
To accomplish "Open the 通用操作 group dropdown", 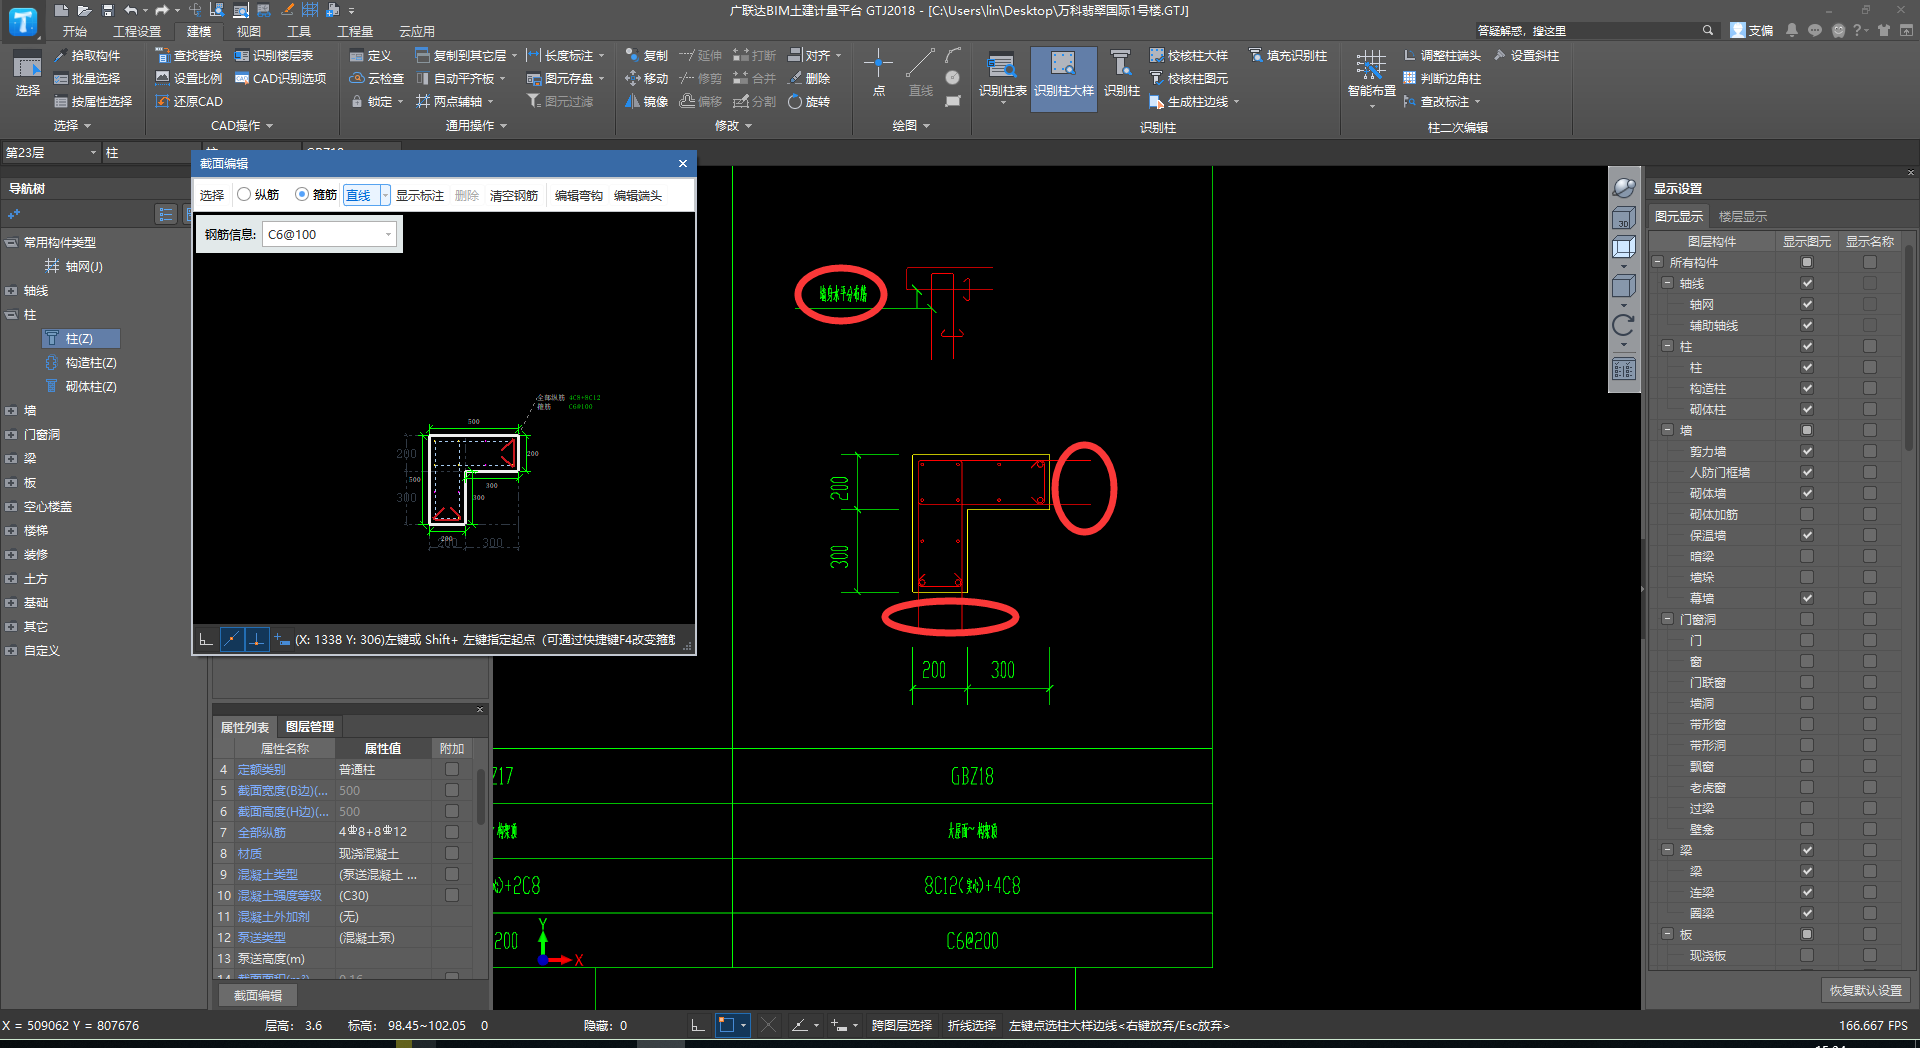I will [x=476, y=126].
